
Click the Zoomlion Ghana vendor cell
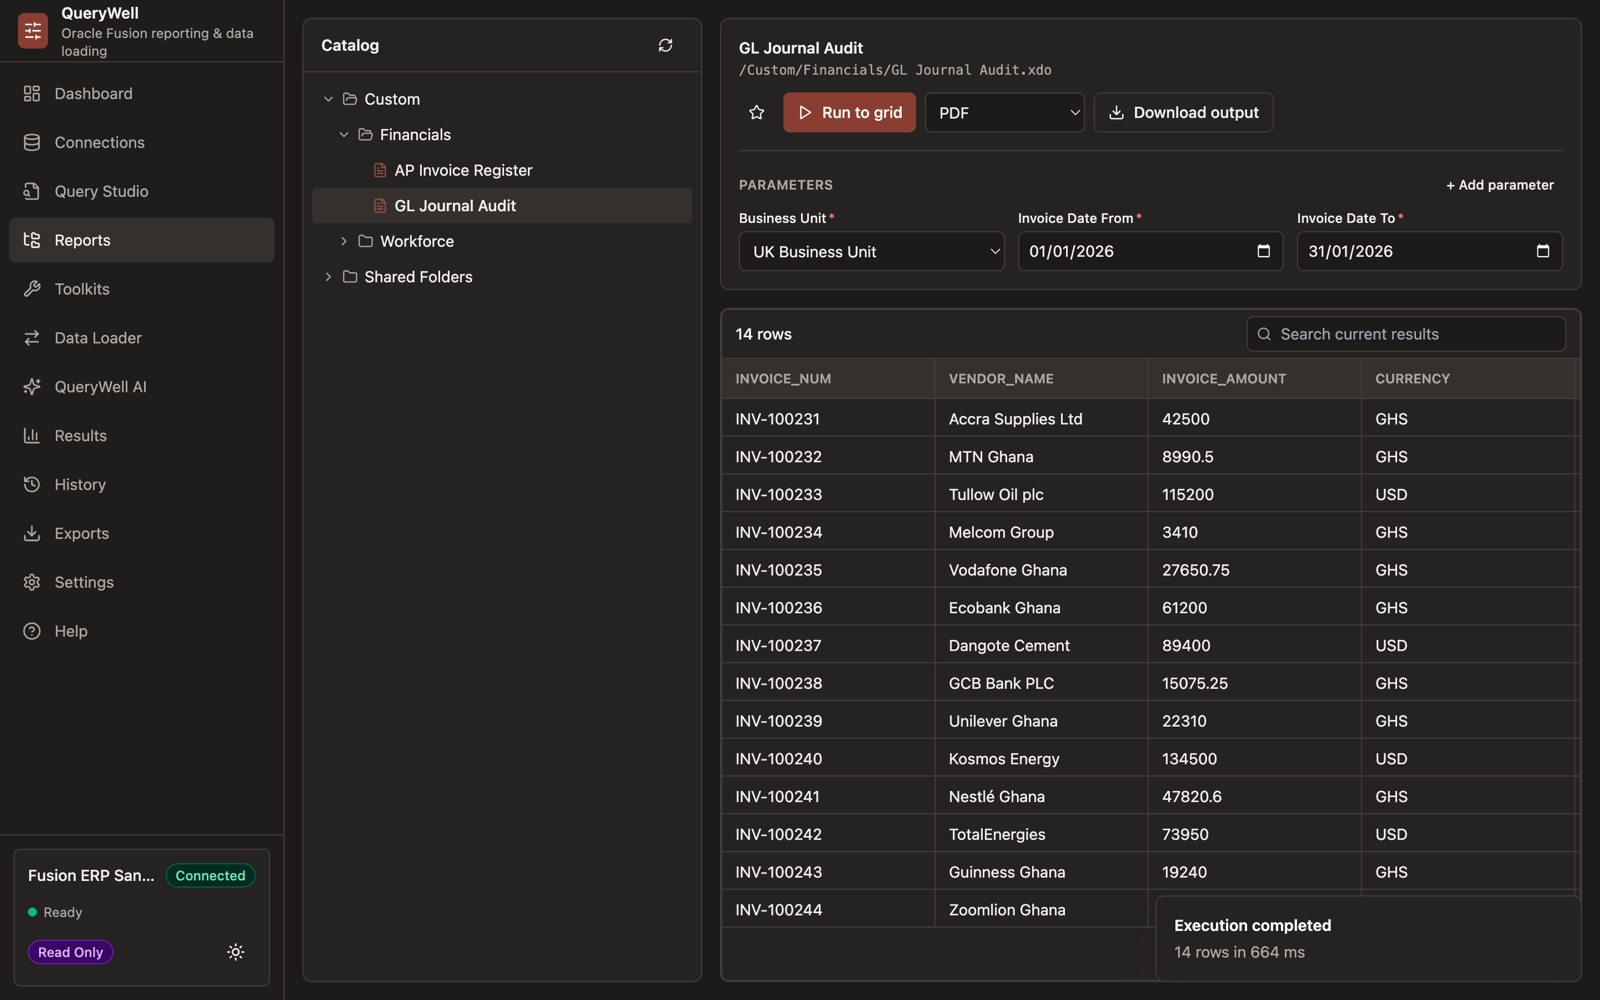click(1041, 910)
